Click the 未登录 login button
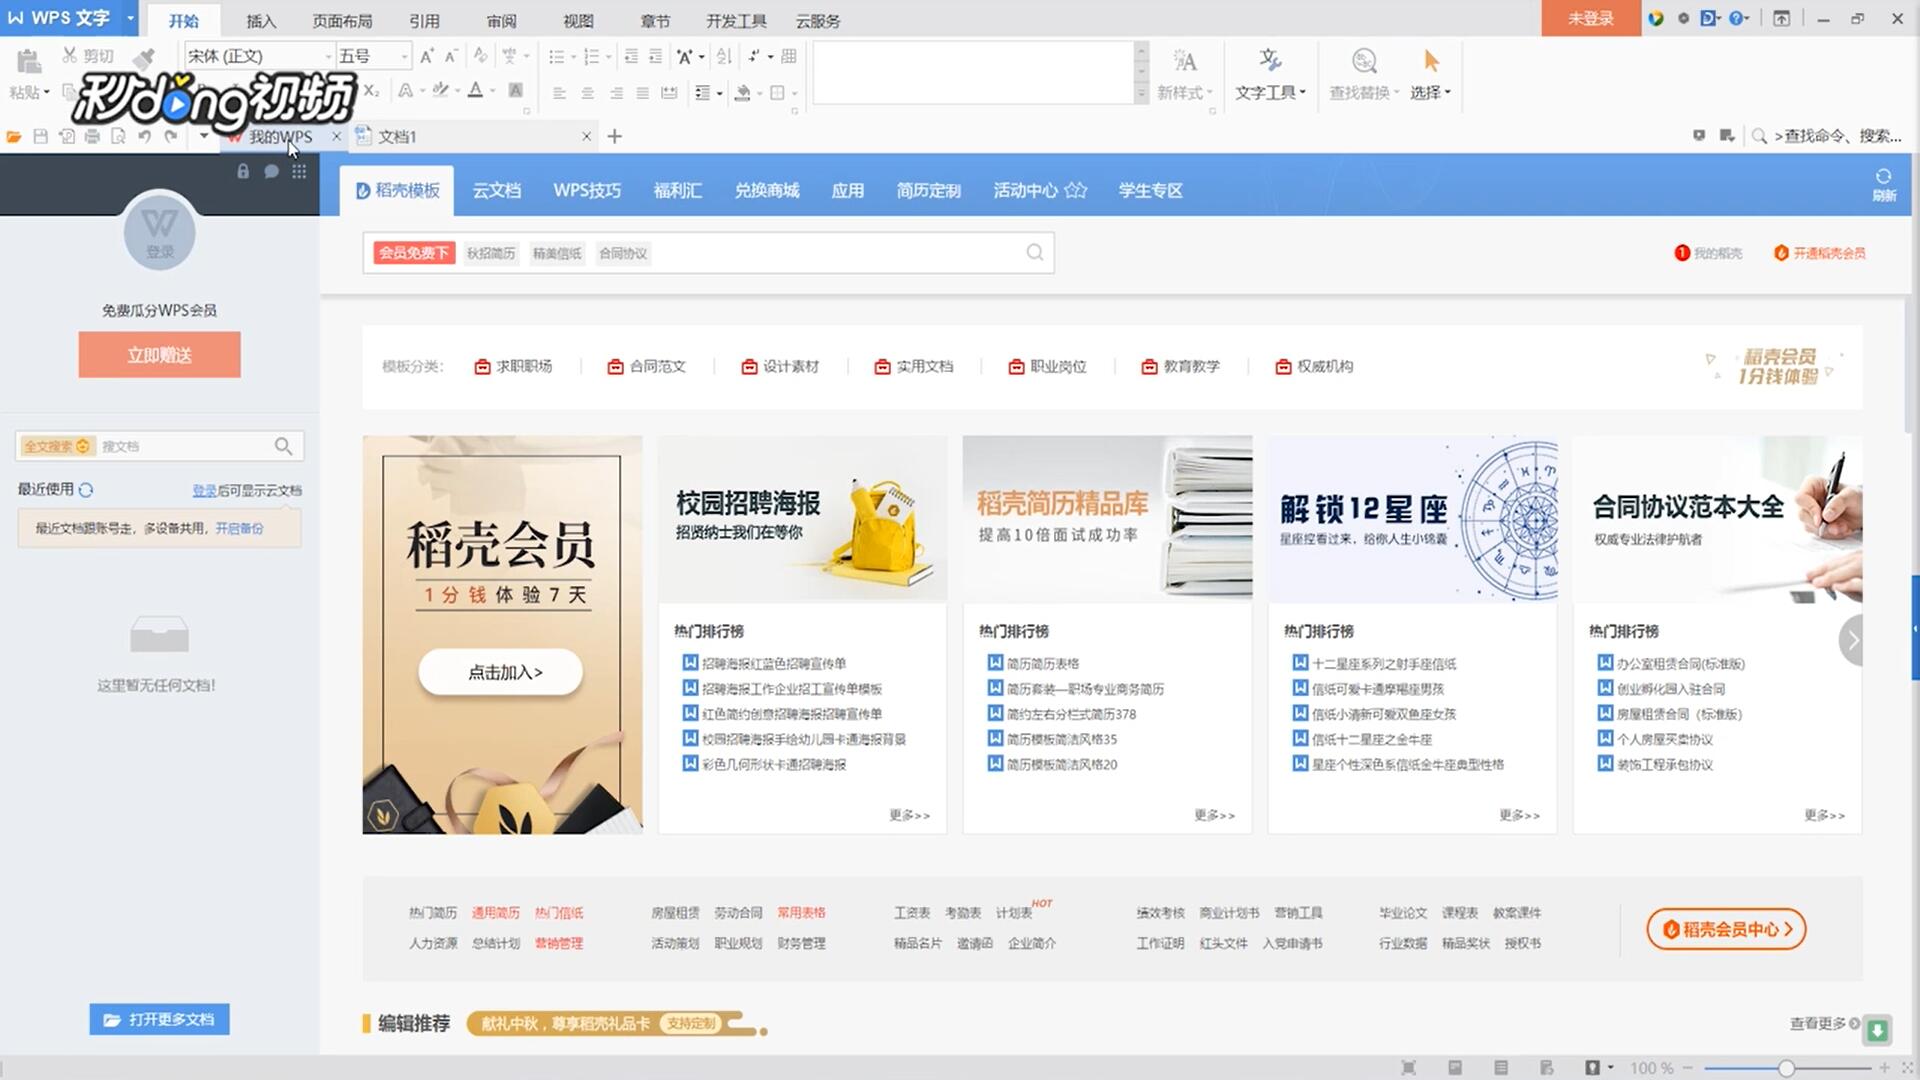 (1591, 18)
